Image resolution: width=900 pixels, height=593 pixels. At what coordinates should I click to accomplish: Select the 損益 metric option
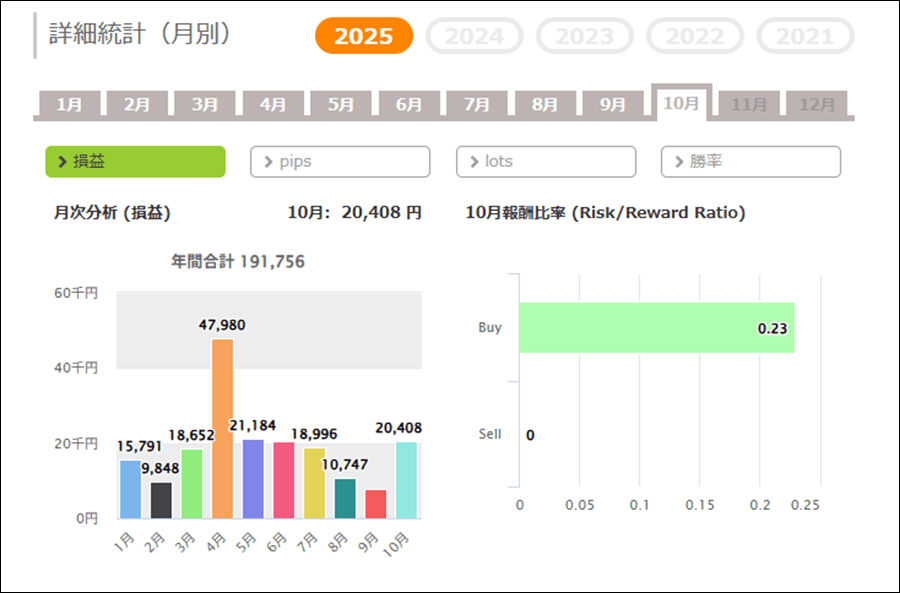click(135, 161)
